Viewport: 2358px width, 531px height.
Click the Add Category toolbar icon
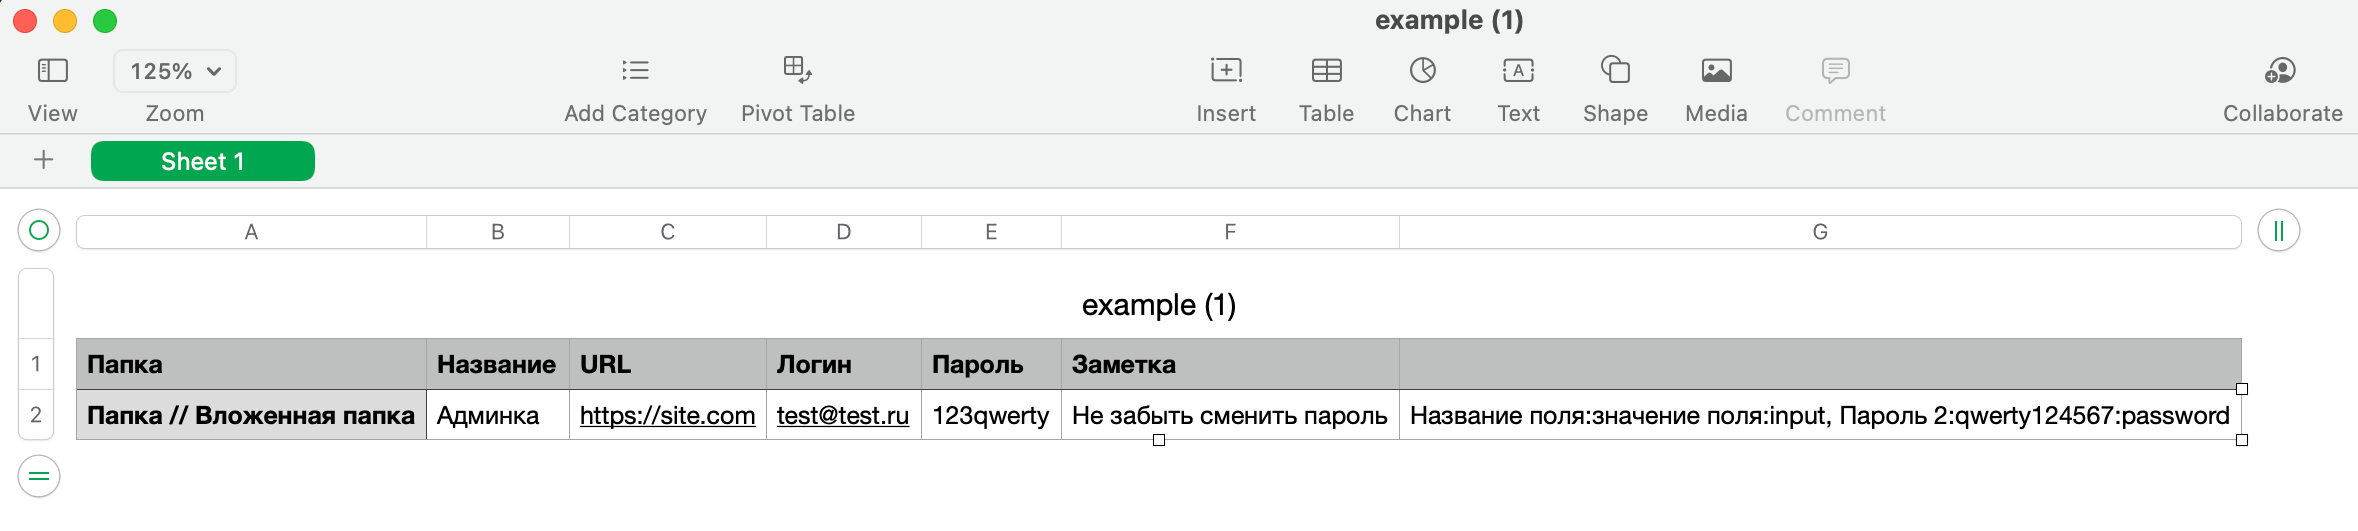tap(635, 71)
